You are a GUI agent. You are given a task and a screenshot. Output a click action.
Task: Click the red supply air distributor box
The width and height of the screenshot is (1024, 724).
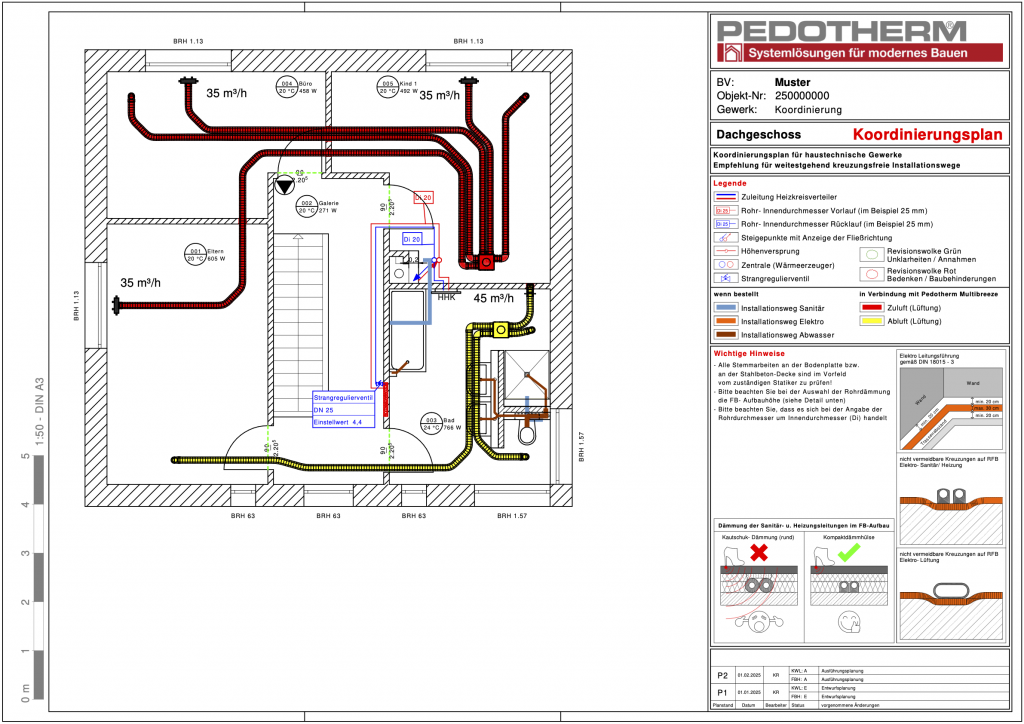click(487, 262)
